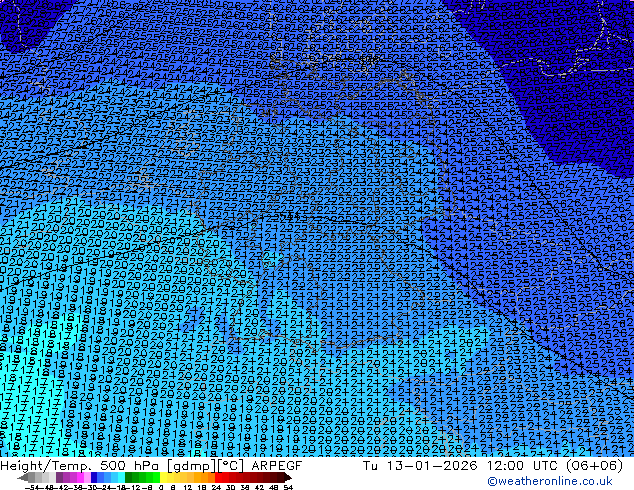The image size is (634, 490).
Task: Select the green segment of the temperature legend
Action: [x=142, y=478]
